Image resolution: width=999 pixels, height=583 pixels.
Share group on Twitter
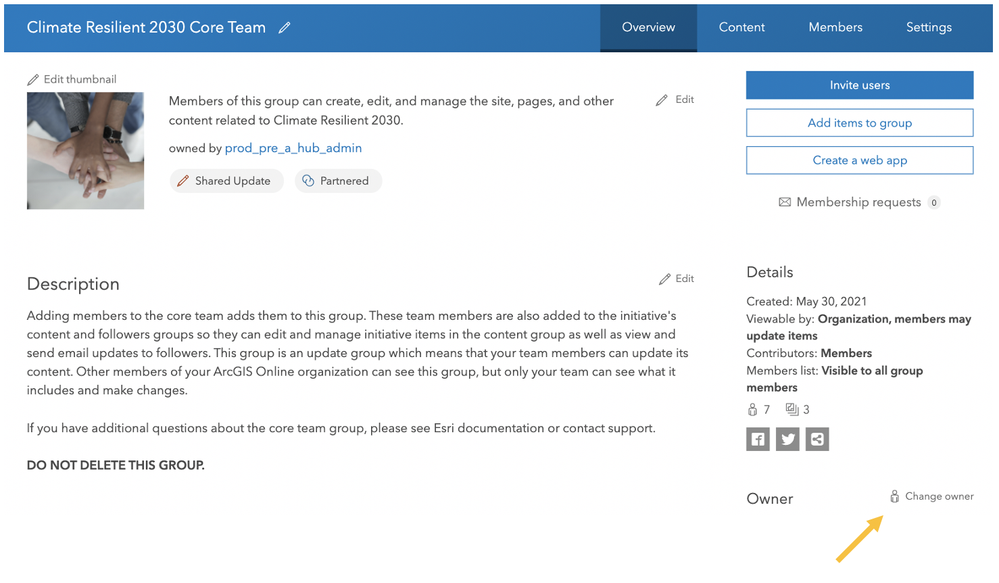tap(788, 439)
